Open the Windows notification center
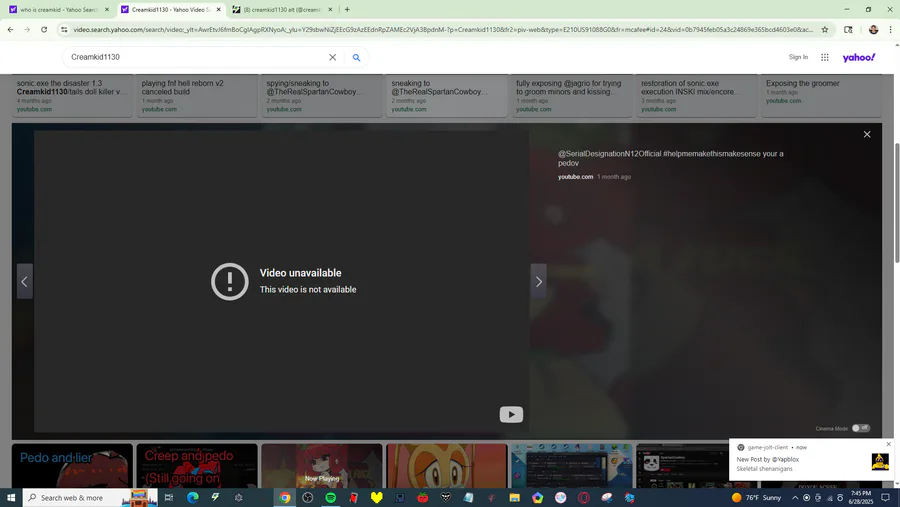900x507 pixels. 886,498
